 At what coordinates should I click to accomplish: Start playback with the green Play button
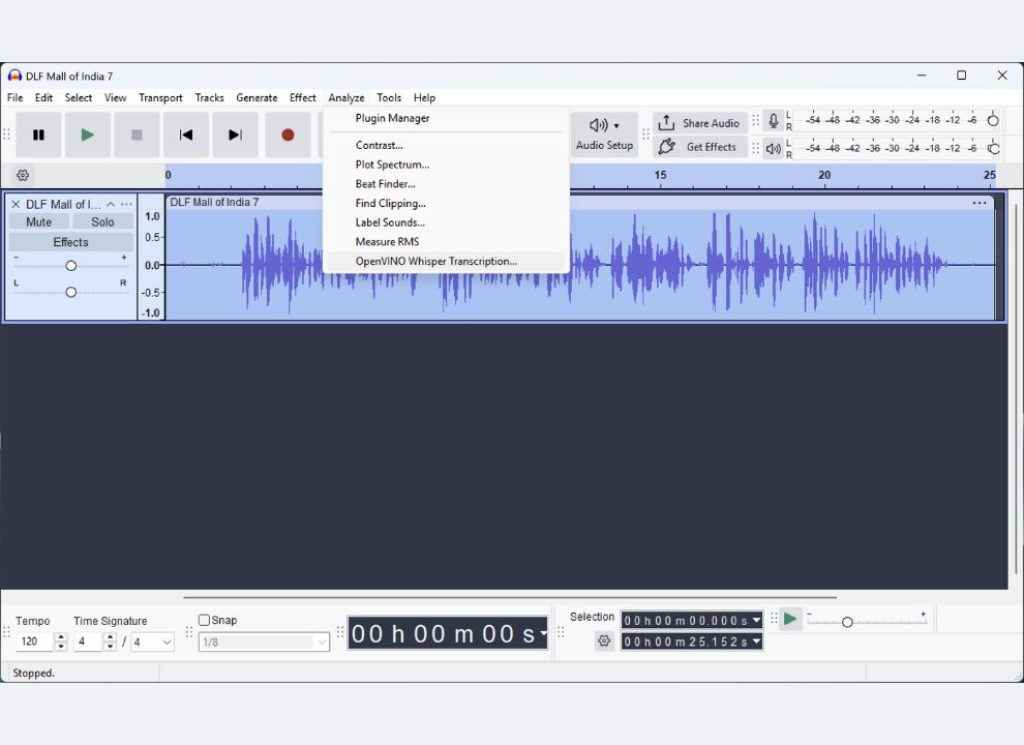88,135
